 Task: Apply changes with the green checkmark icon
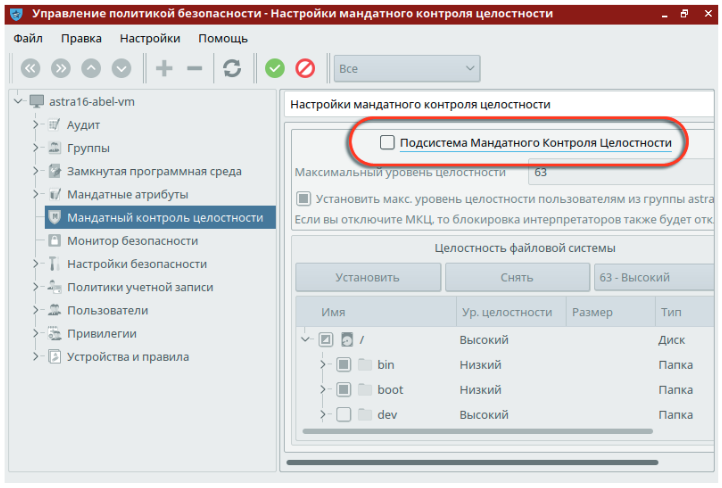[275, 69]
